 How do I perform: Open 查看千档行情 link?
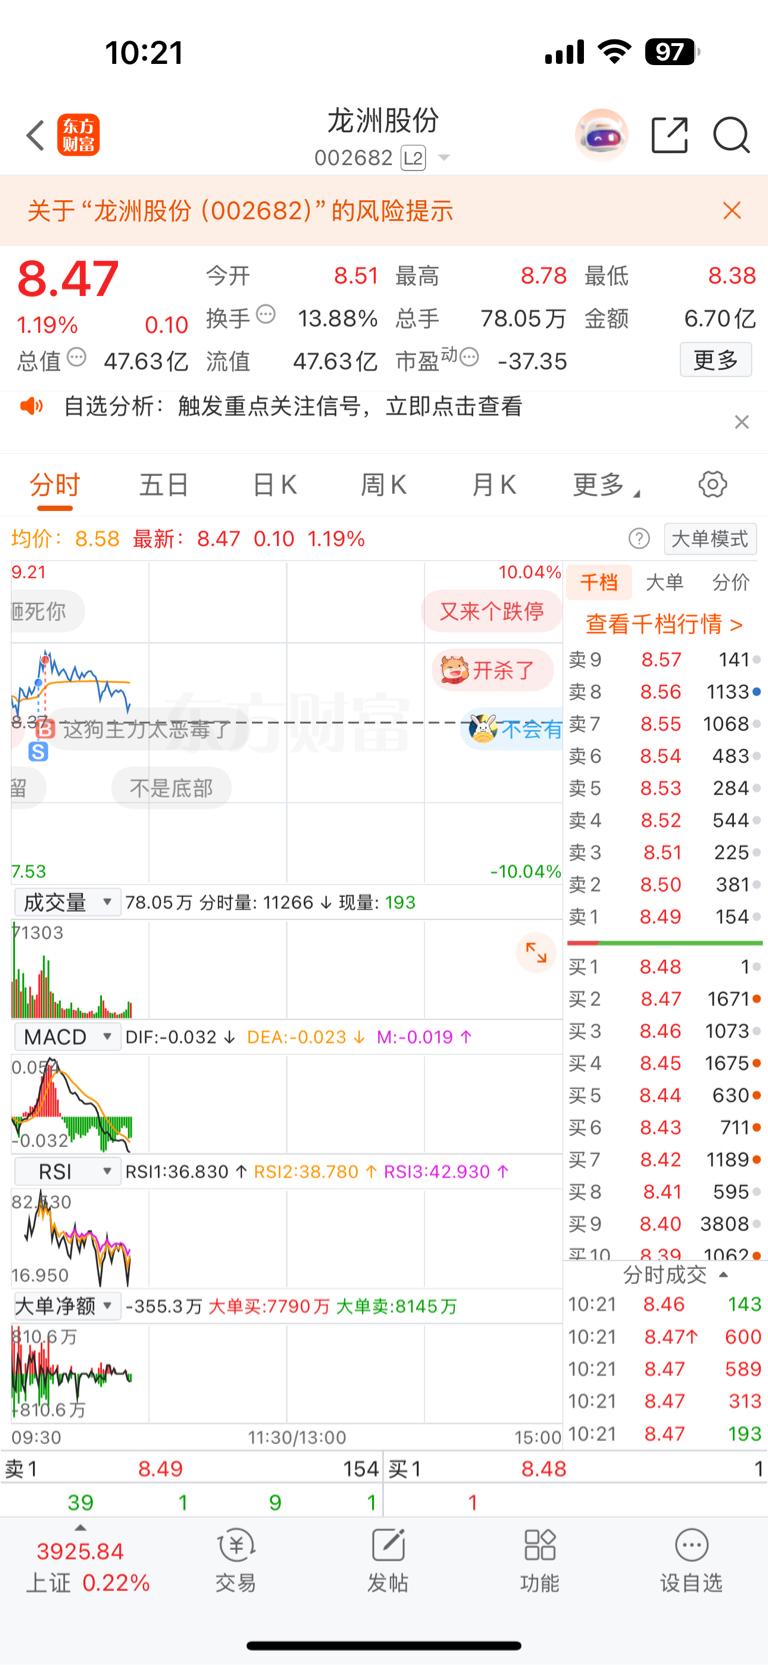point(664,624)
